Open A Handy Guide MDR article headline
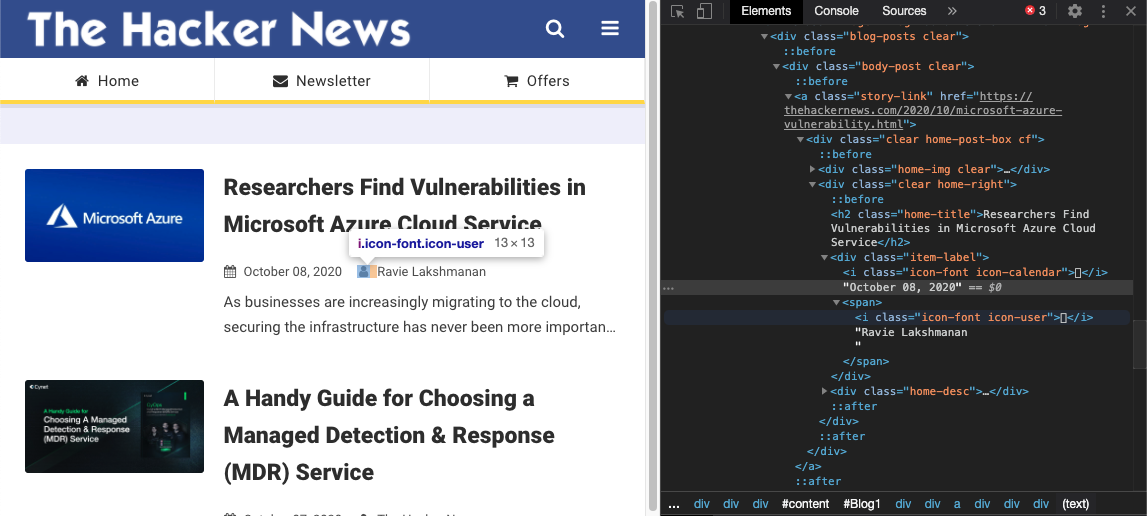This screenshot has height=516, width=1147. (389, 435)
